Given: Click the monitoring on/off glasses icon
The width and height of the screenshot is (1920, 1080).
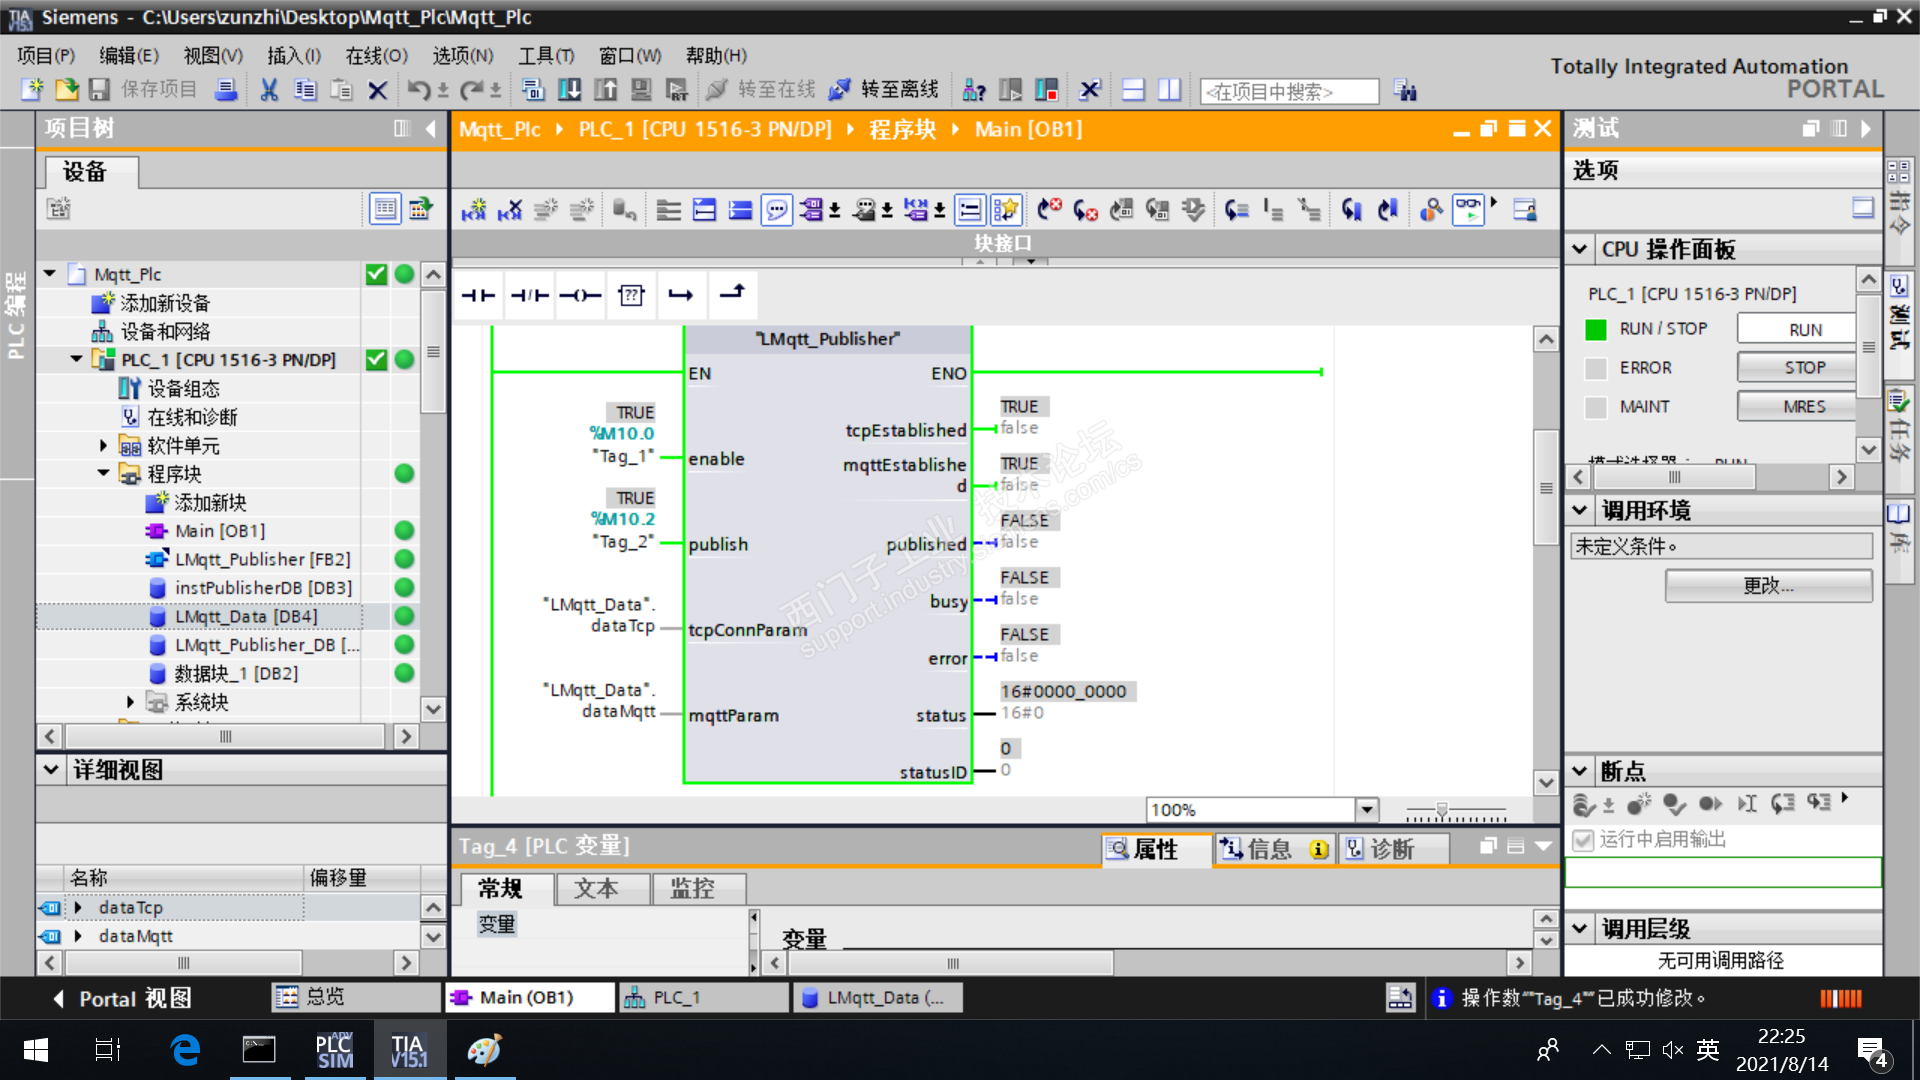Looking at the screenshot, I should (1468, 209).
